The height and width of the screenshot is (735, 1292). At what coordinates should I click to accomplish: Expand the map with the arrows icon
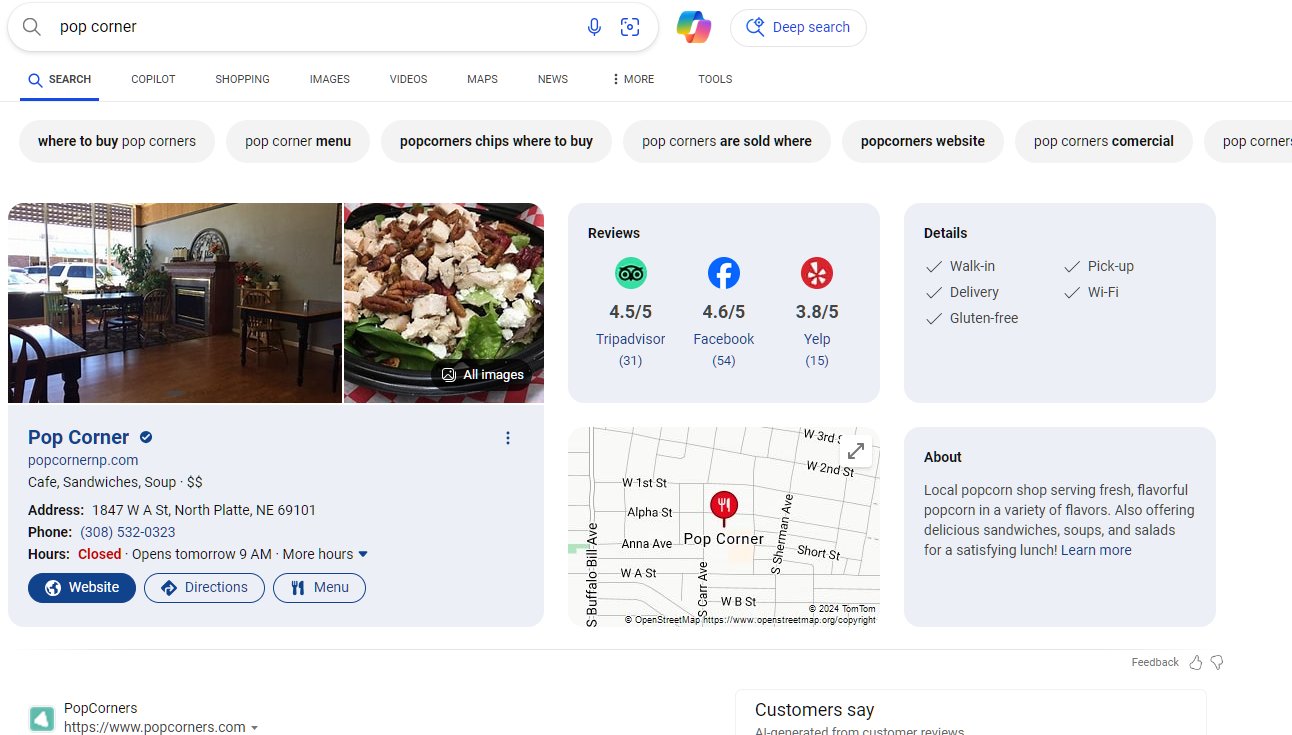tap(856, 451)
